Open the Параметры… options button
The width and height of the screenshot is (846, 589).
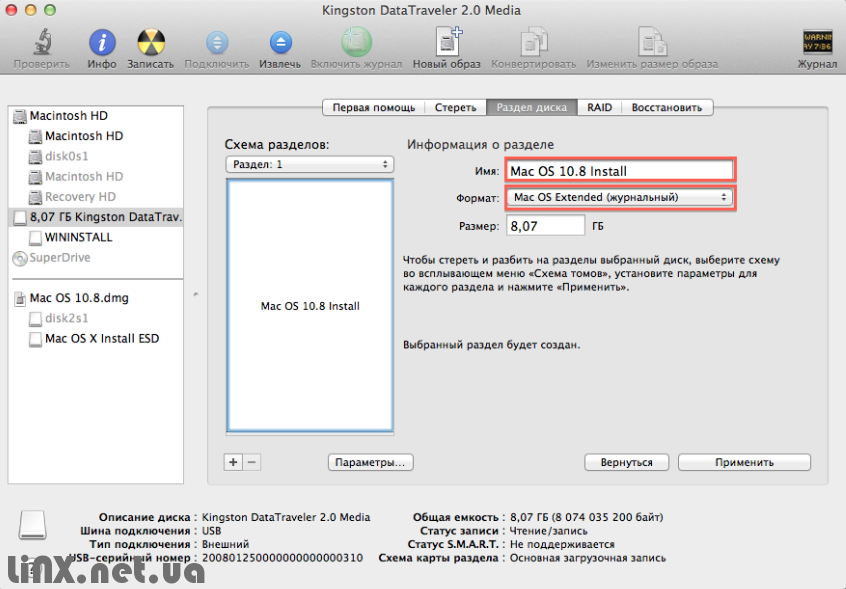pyautogui.click(x=370, y=462)
